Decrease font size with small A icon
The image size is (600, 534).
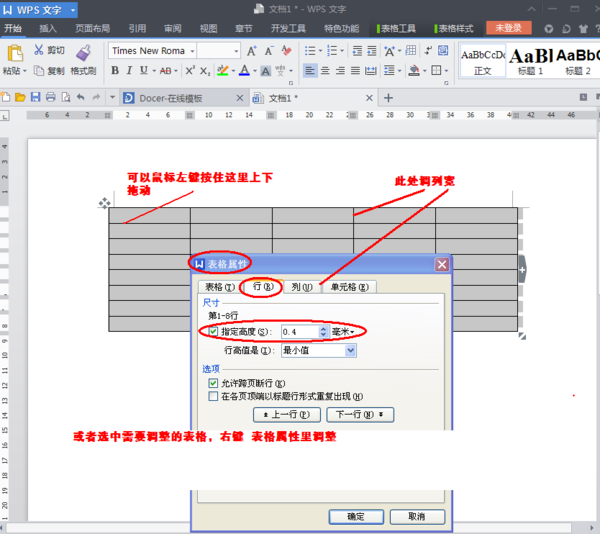269,50
